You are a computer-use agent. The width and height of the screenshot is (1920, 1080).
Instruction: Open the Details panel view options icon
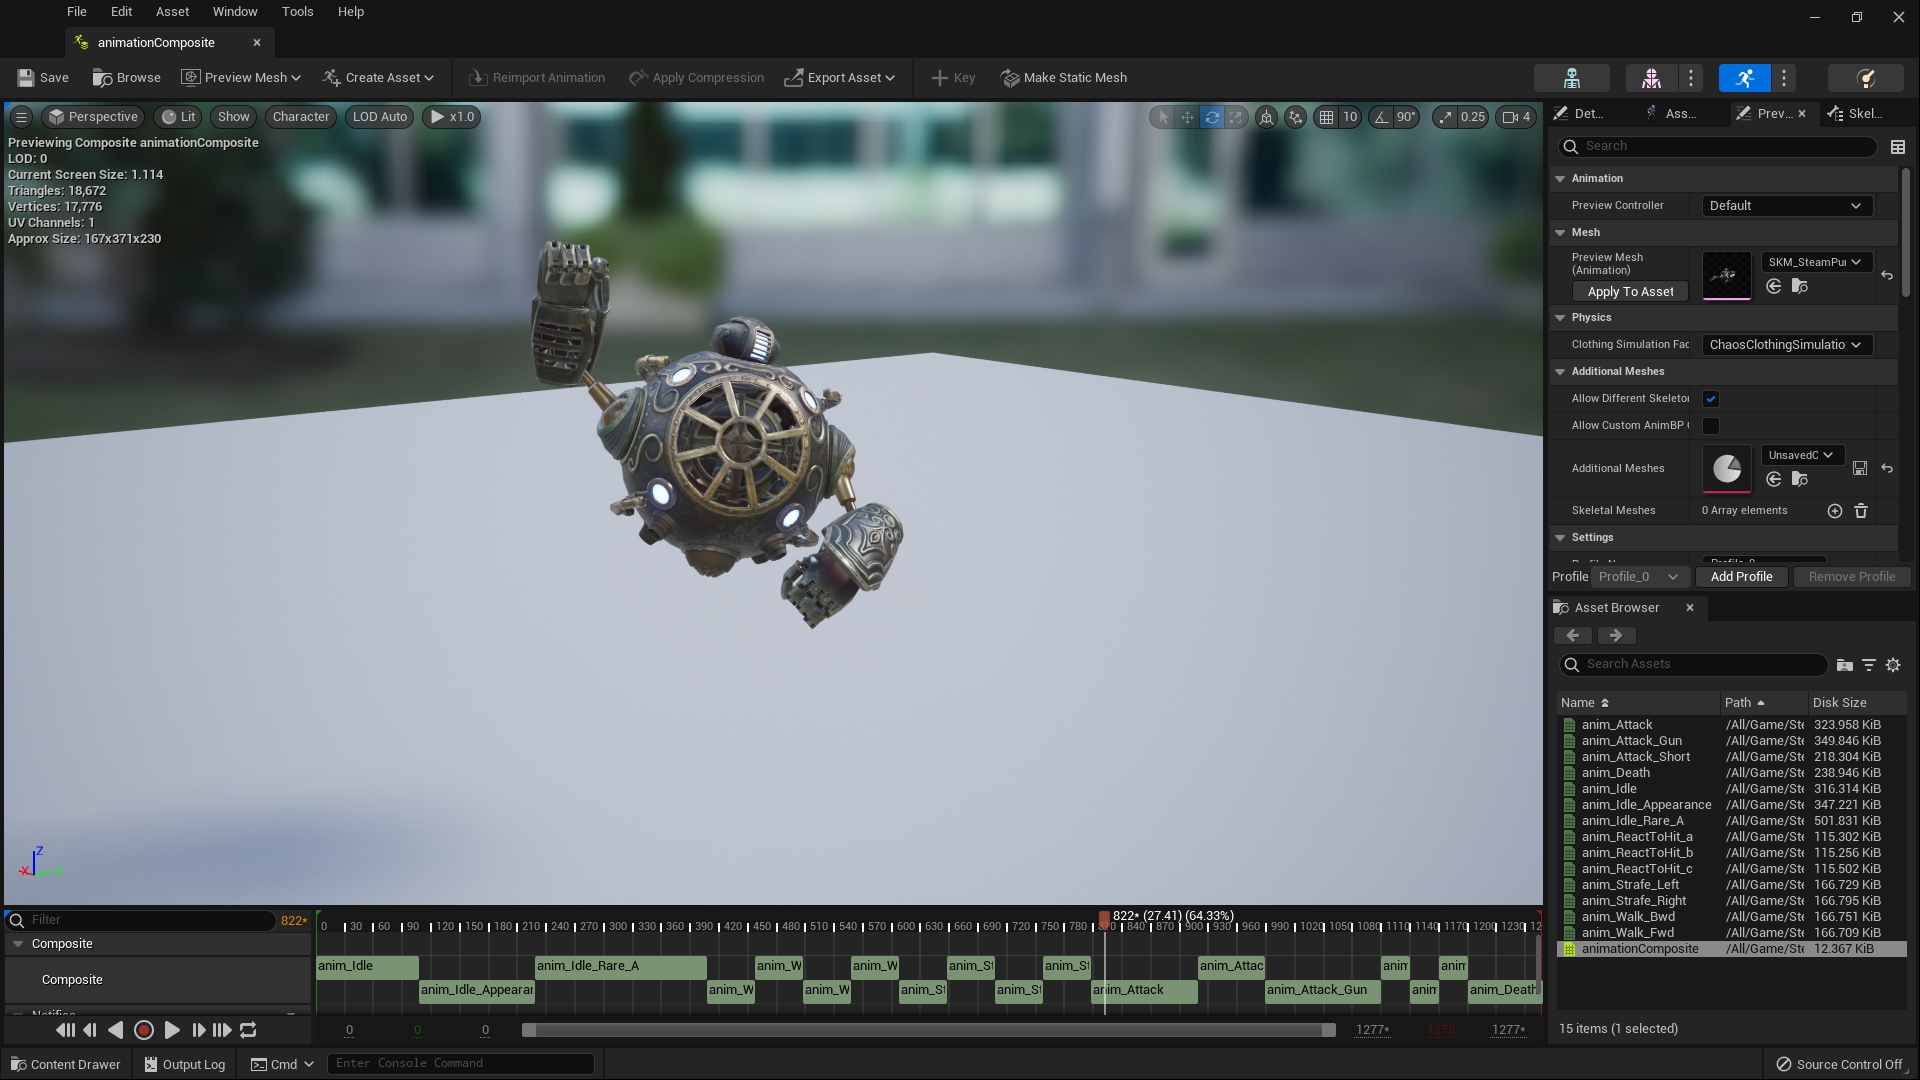1899,146
